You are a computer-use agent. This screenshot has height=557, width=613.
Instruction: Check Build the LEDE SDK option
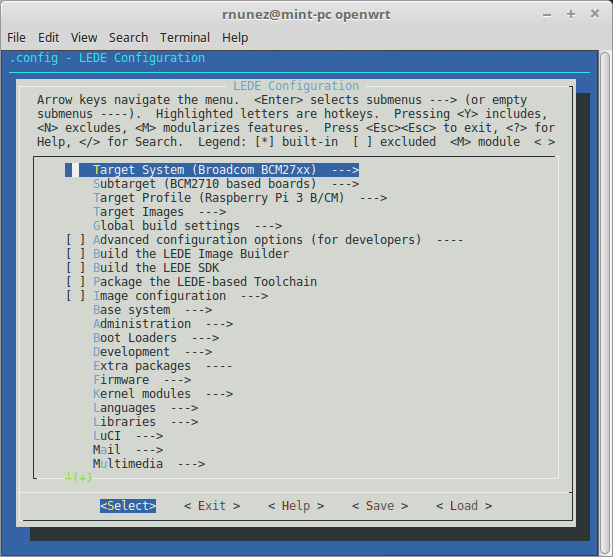(76, 268)
